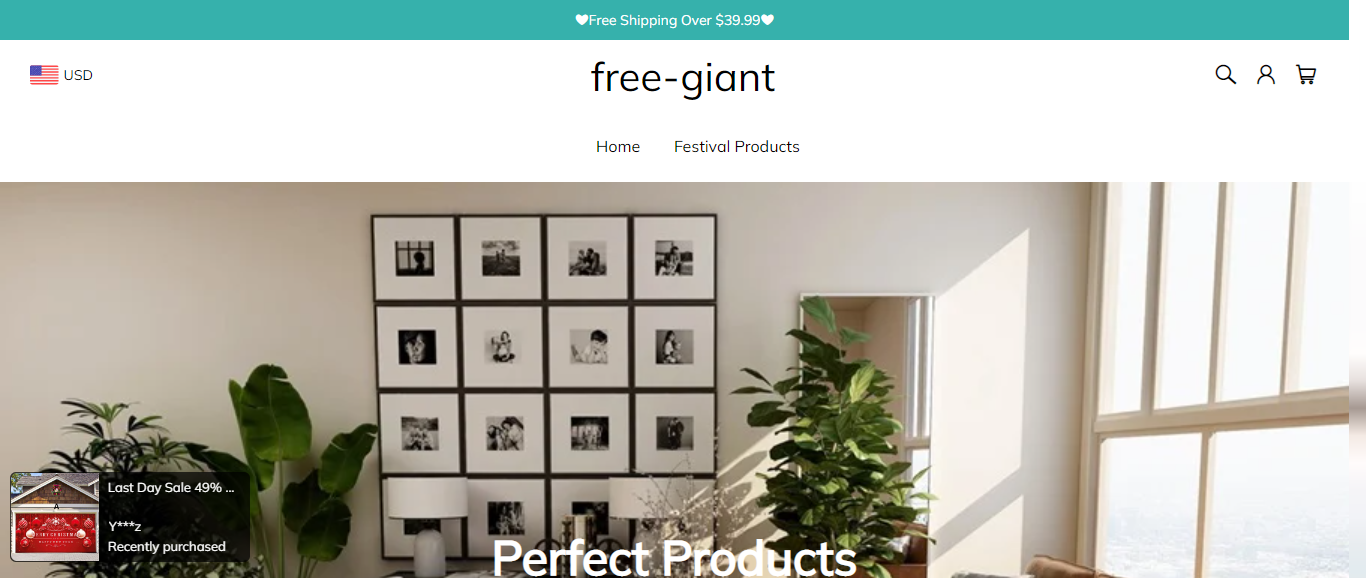Click the free-giant store logo
The image size is (1366, 578).
683,78
